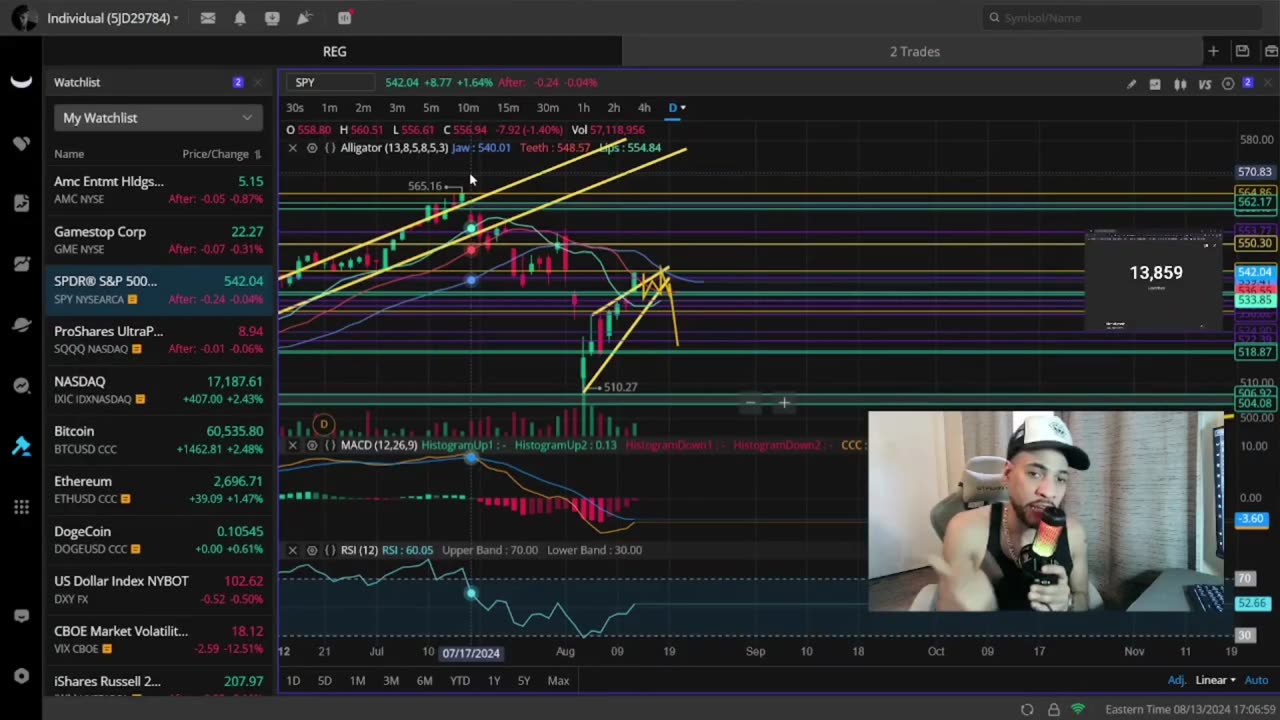Remove the MACD indicator with its X
The height and width of the screenshot is (720, 1280).
point(292,445)
